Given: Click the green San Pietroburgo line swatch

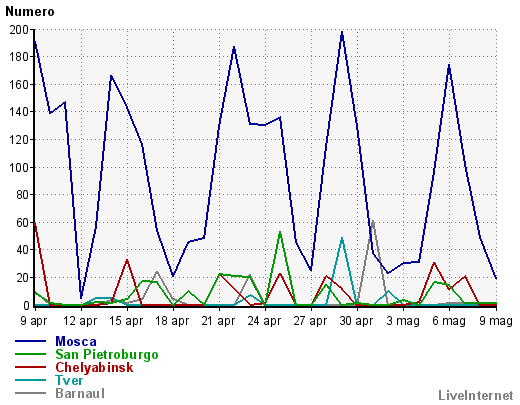Looking at the screenshot, I should [30, 354].
